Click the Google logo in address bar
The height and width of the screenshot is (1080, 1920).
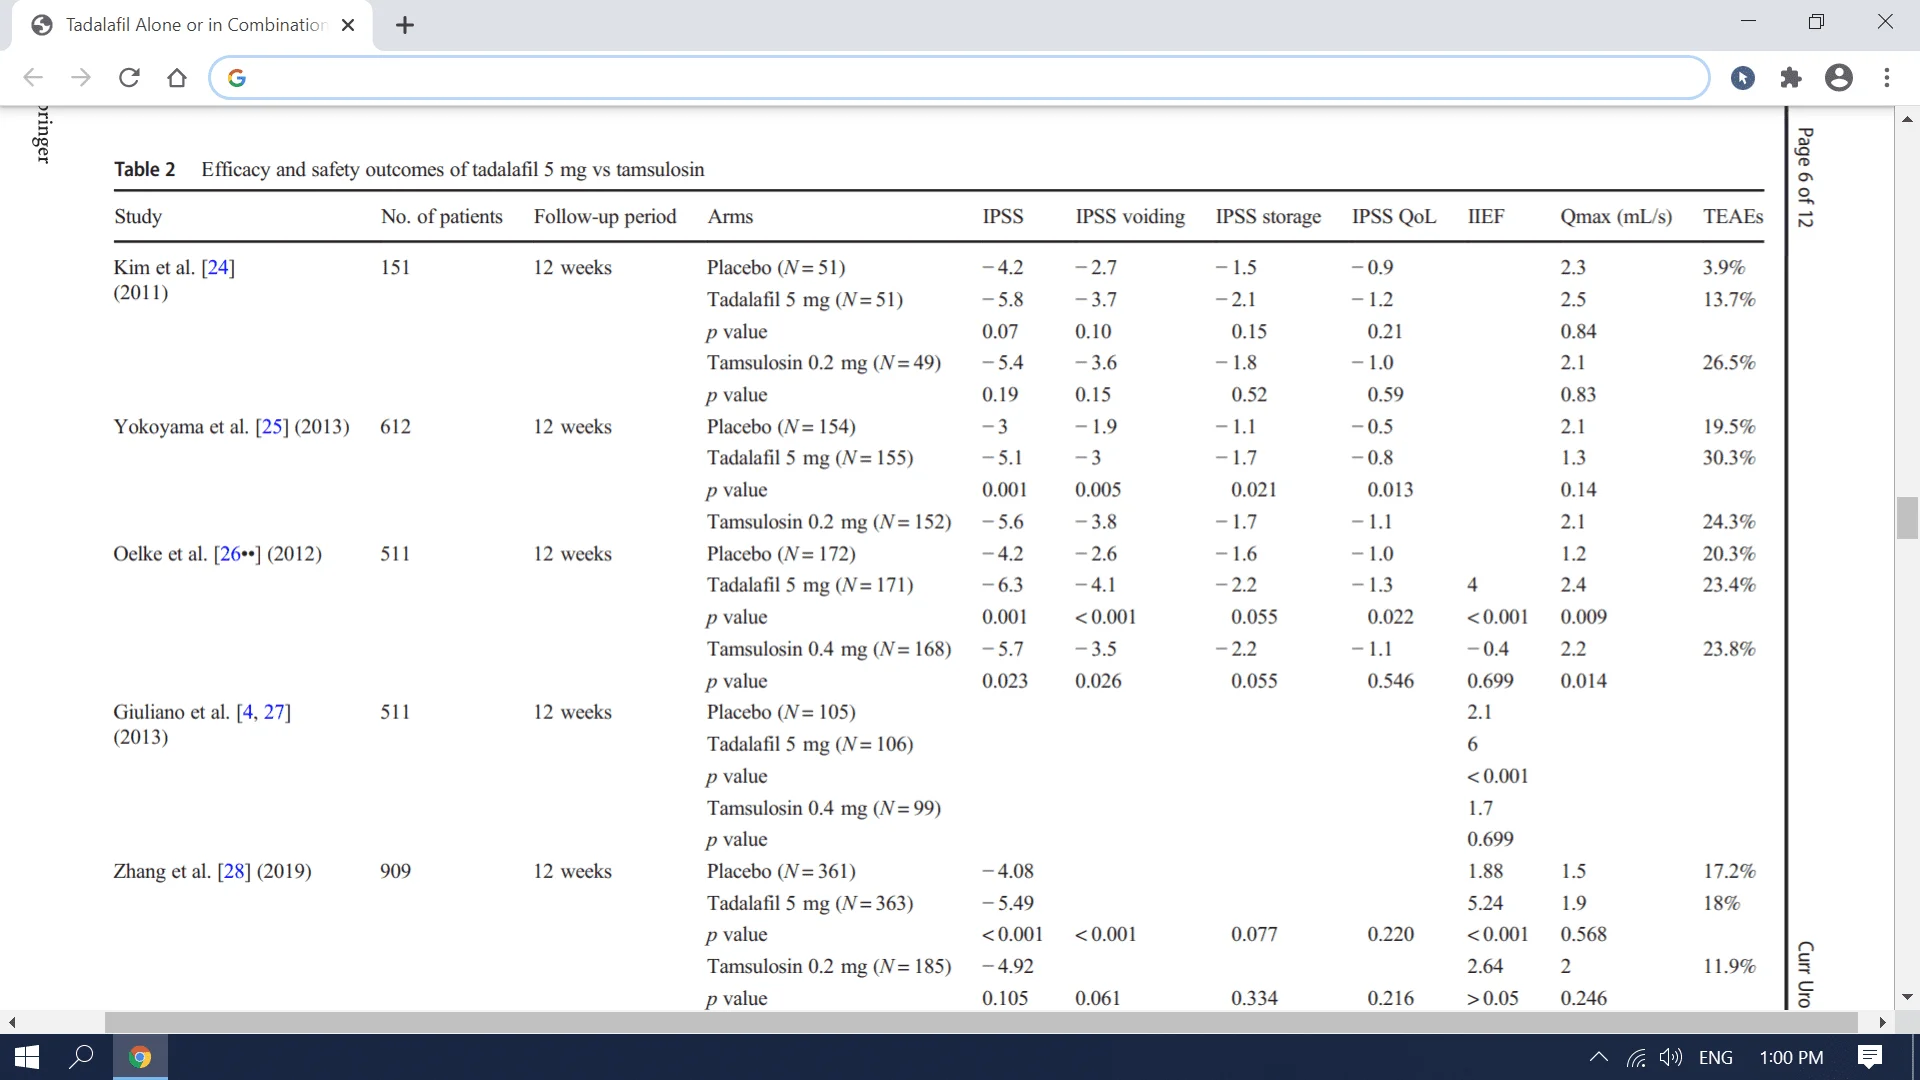tap(237, 78)
